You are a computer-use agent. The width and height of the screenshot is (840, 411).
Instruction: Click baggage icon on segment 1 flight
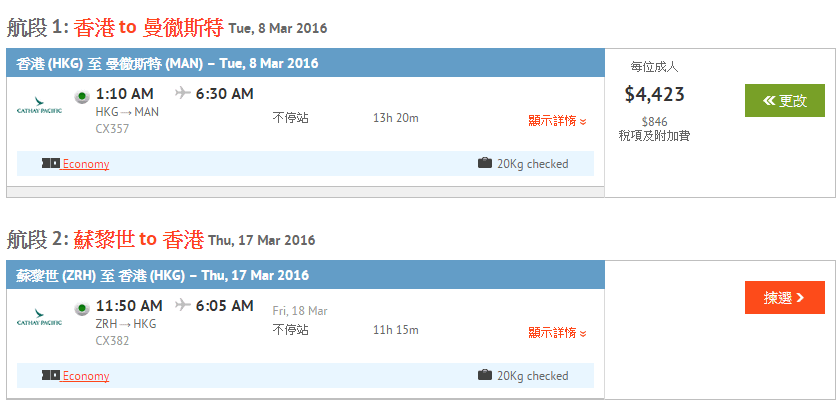[x=485, y=163]
